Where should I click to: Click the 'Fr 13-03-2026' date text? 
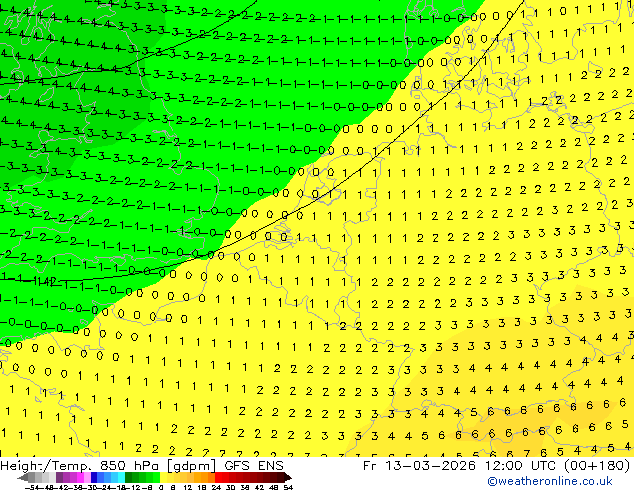coord(419,466)
